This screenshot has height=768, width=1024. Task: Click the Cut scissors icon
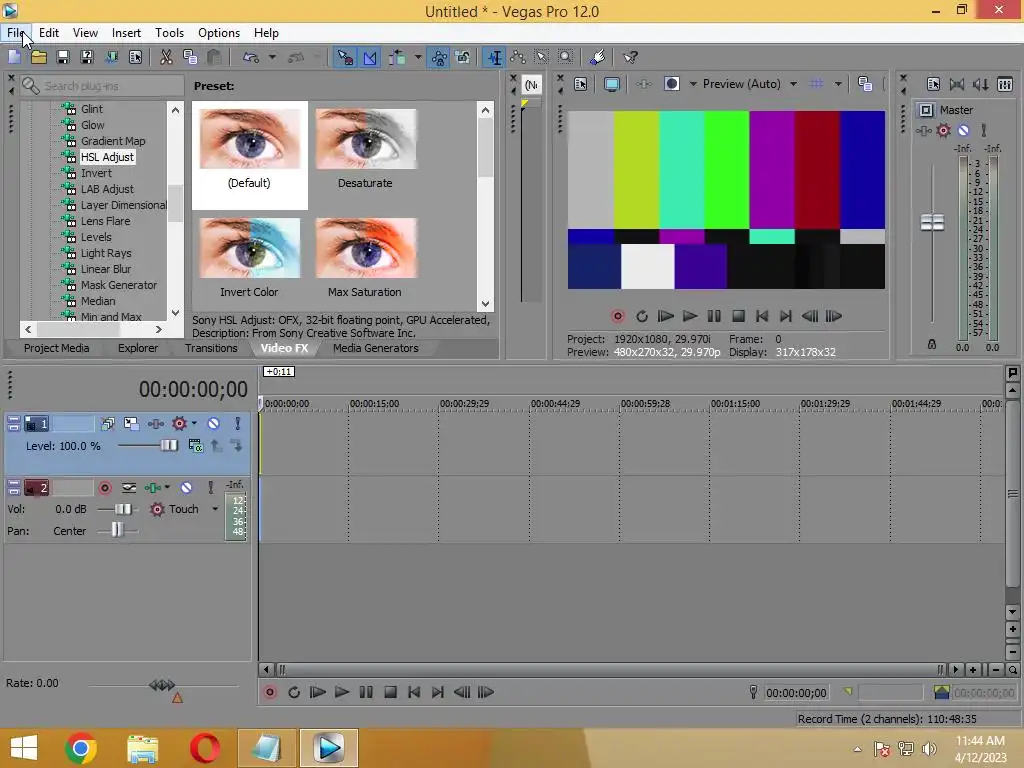166,57
